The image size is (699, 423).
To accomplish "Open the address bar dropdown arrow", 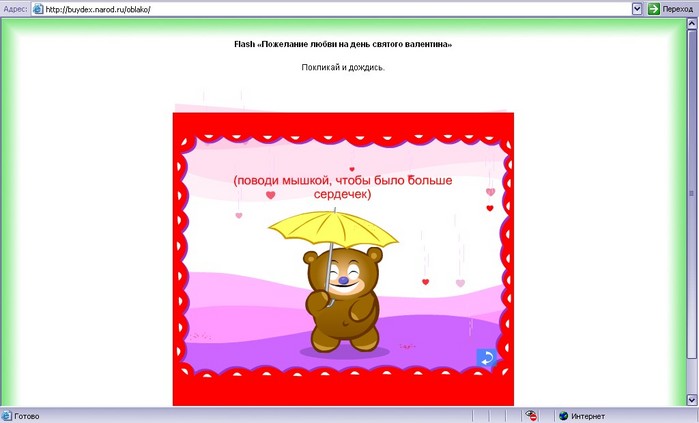I will click(x=637, y=9).
